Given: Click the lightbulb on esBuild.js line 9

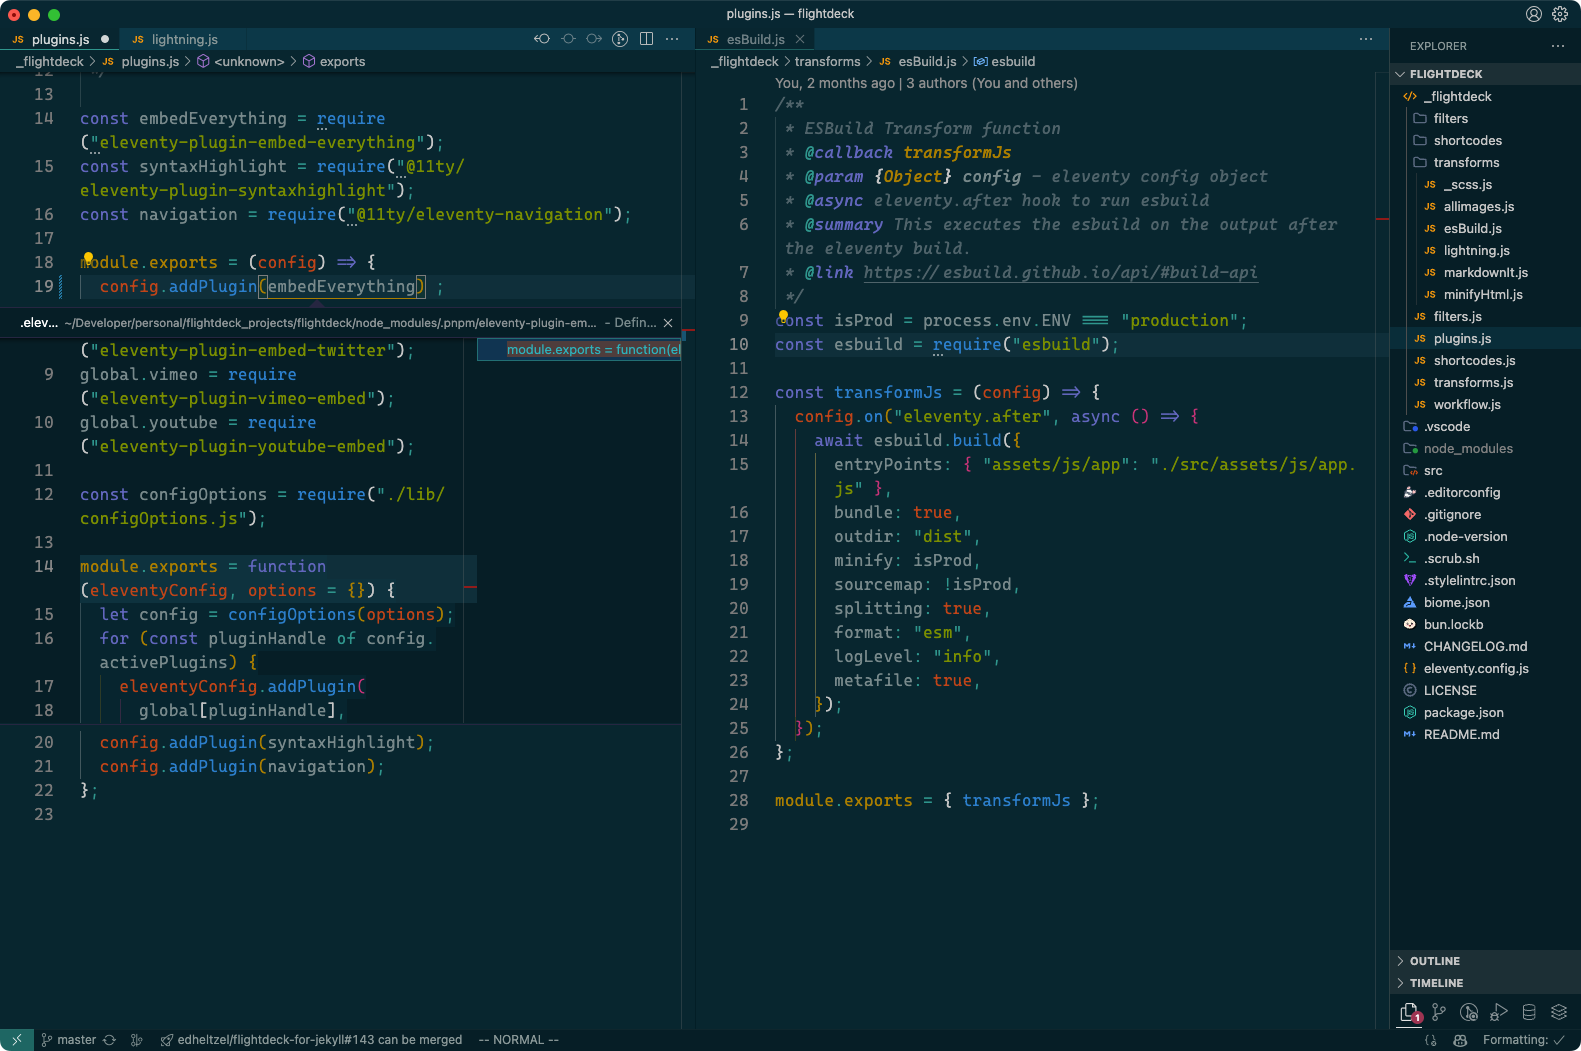Looking at the screenshot, I should coord(783,317).
